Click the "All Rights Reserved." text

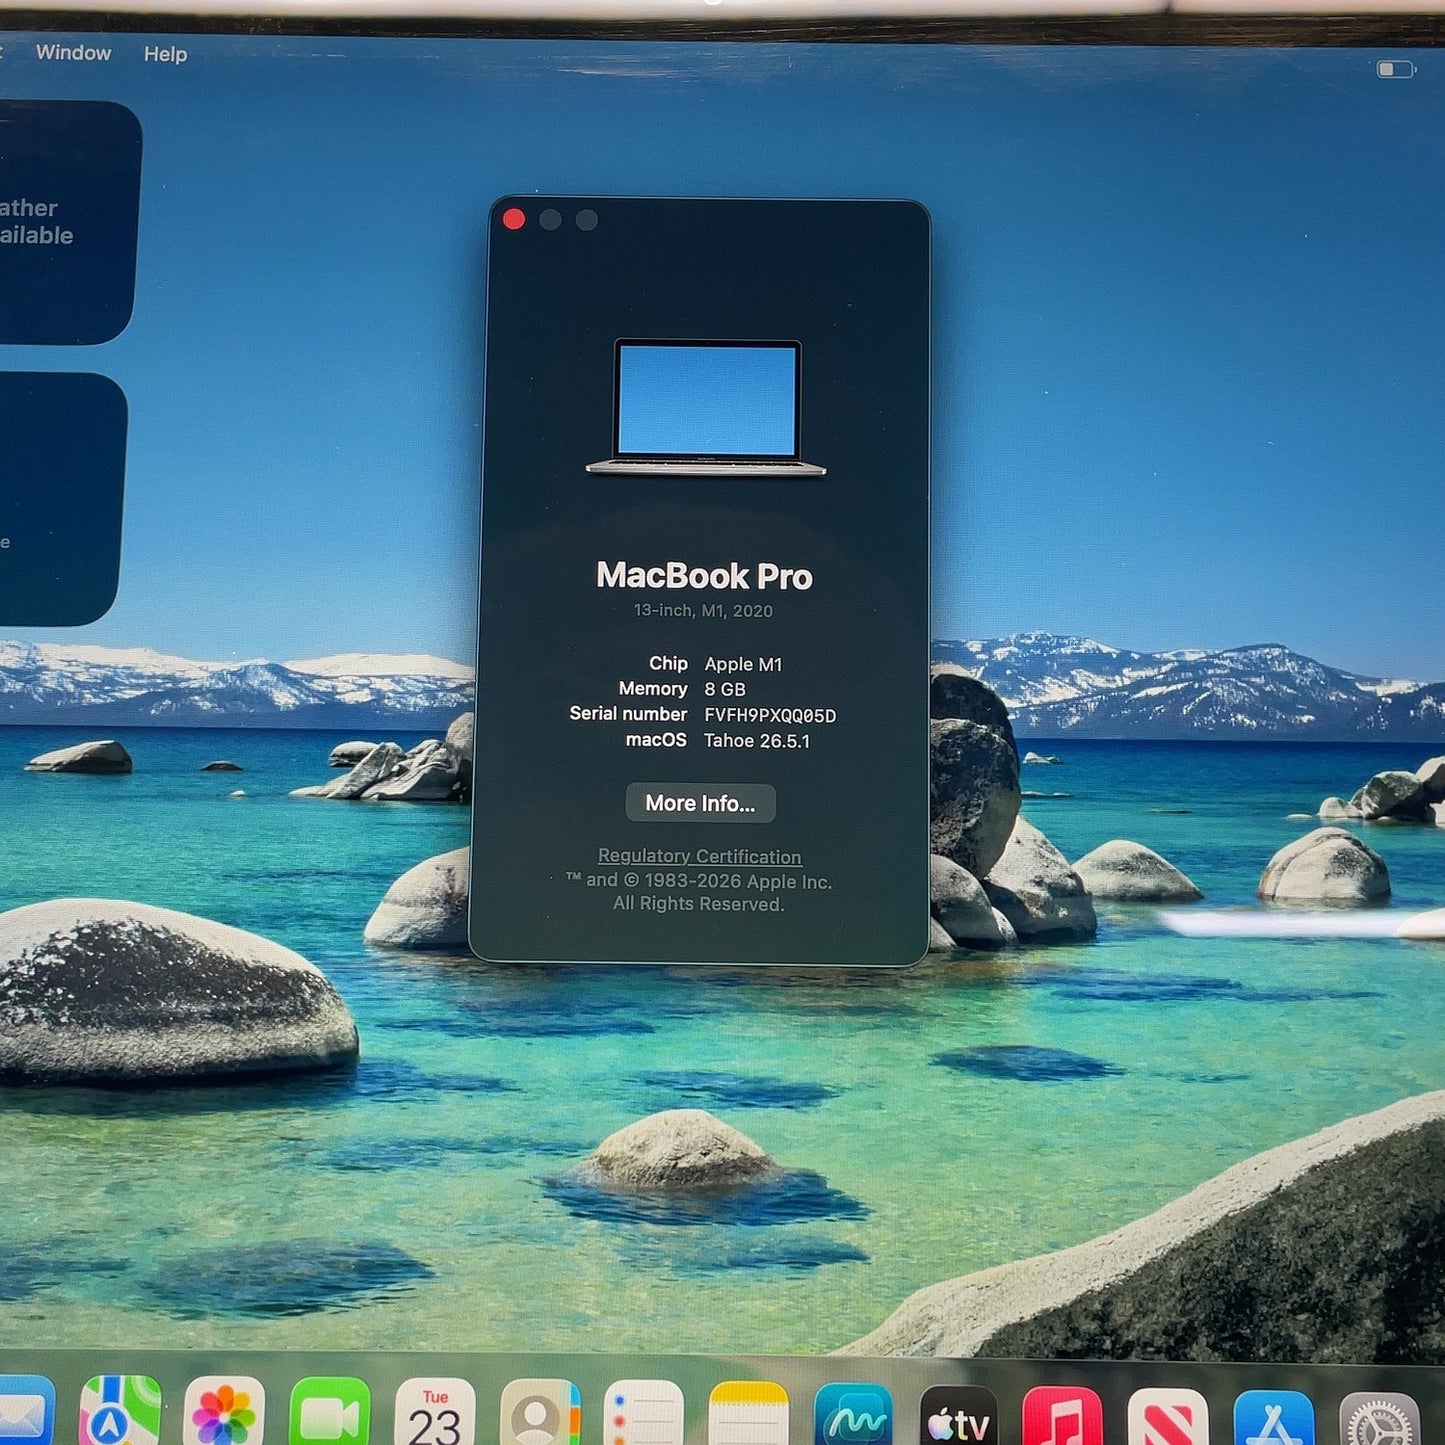coord(699,904)
